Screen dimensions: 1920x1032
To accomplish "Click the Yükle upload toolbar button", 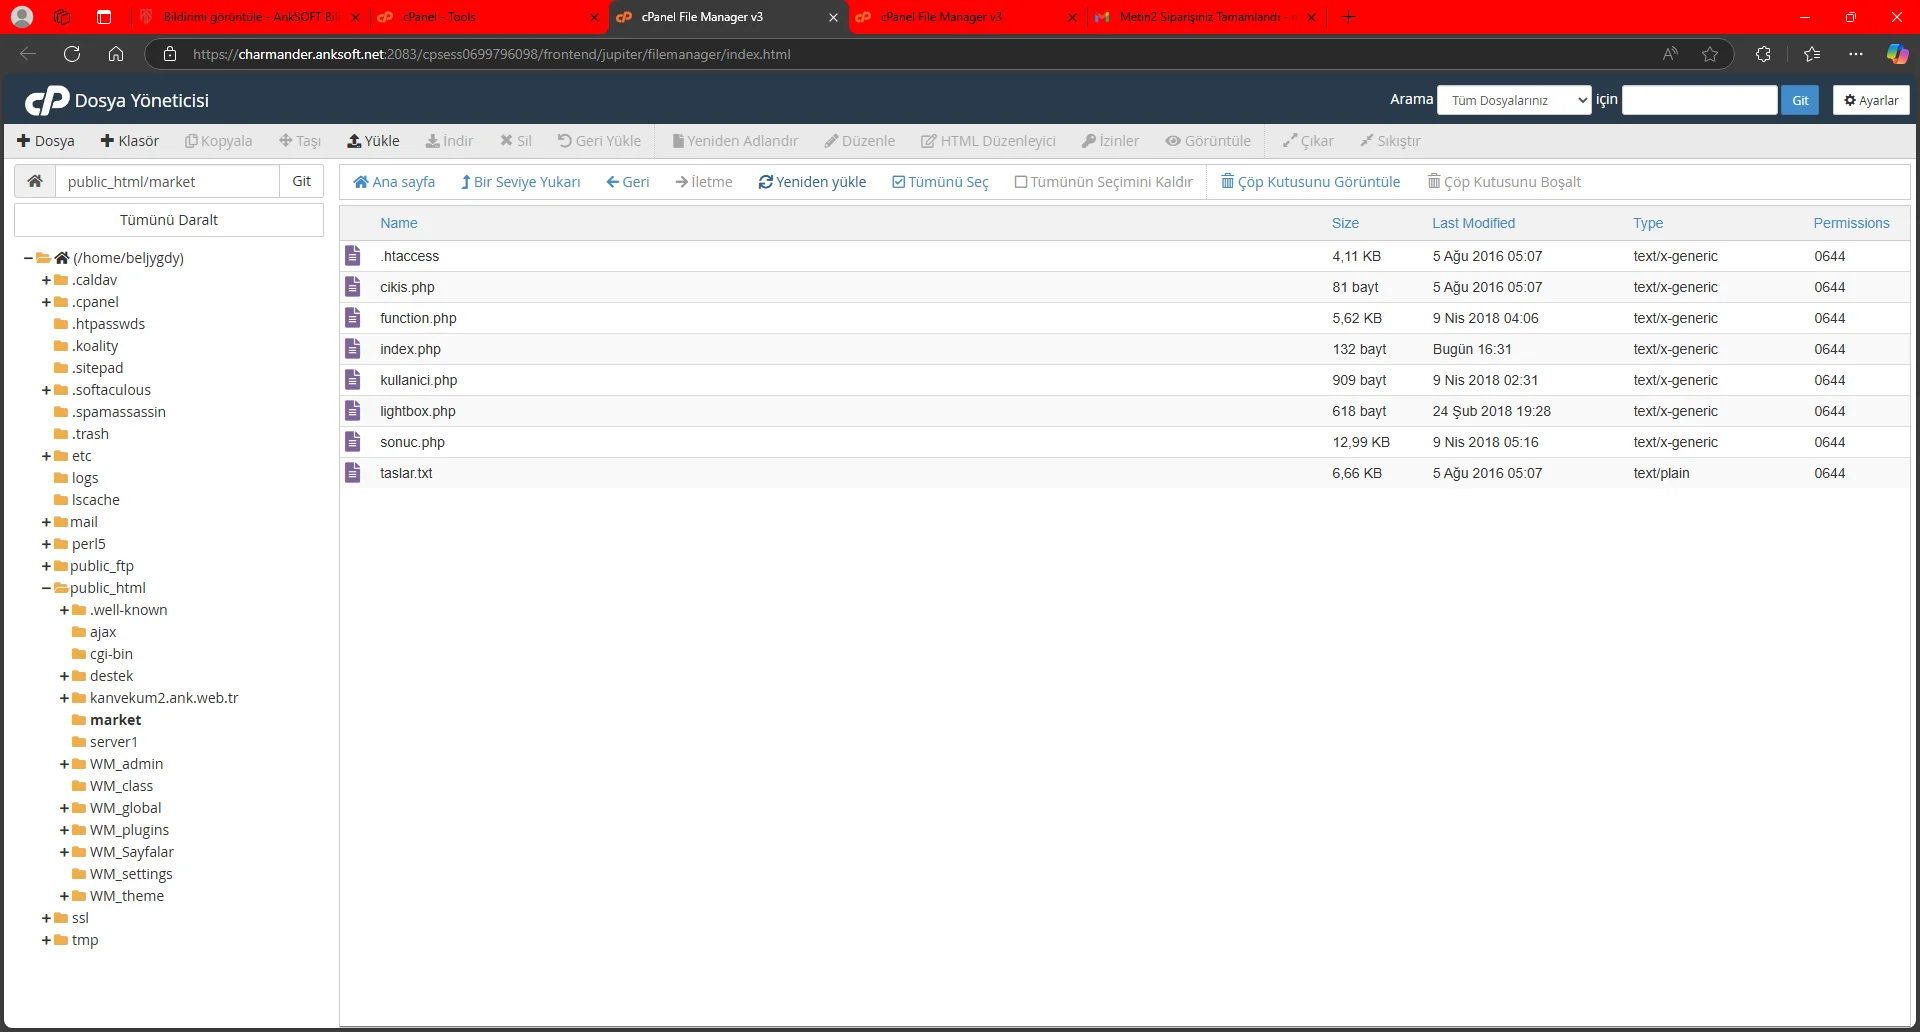I will (x=373, y=141).
